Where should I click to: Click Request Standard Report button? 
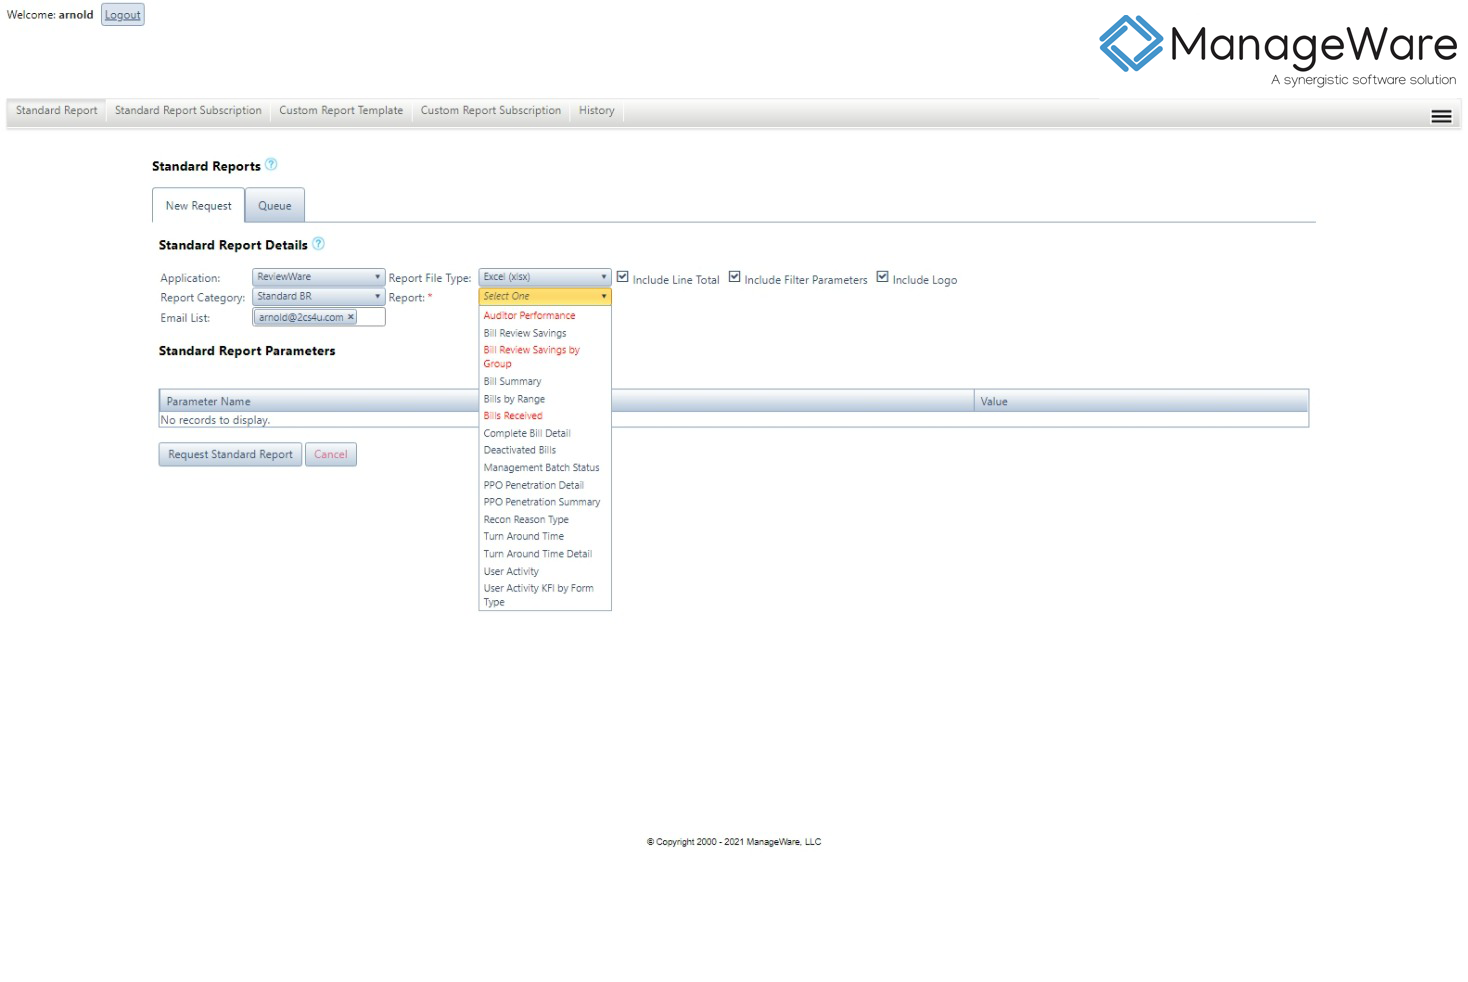tap(230, 454)
